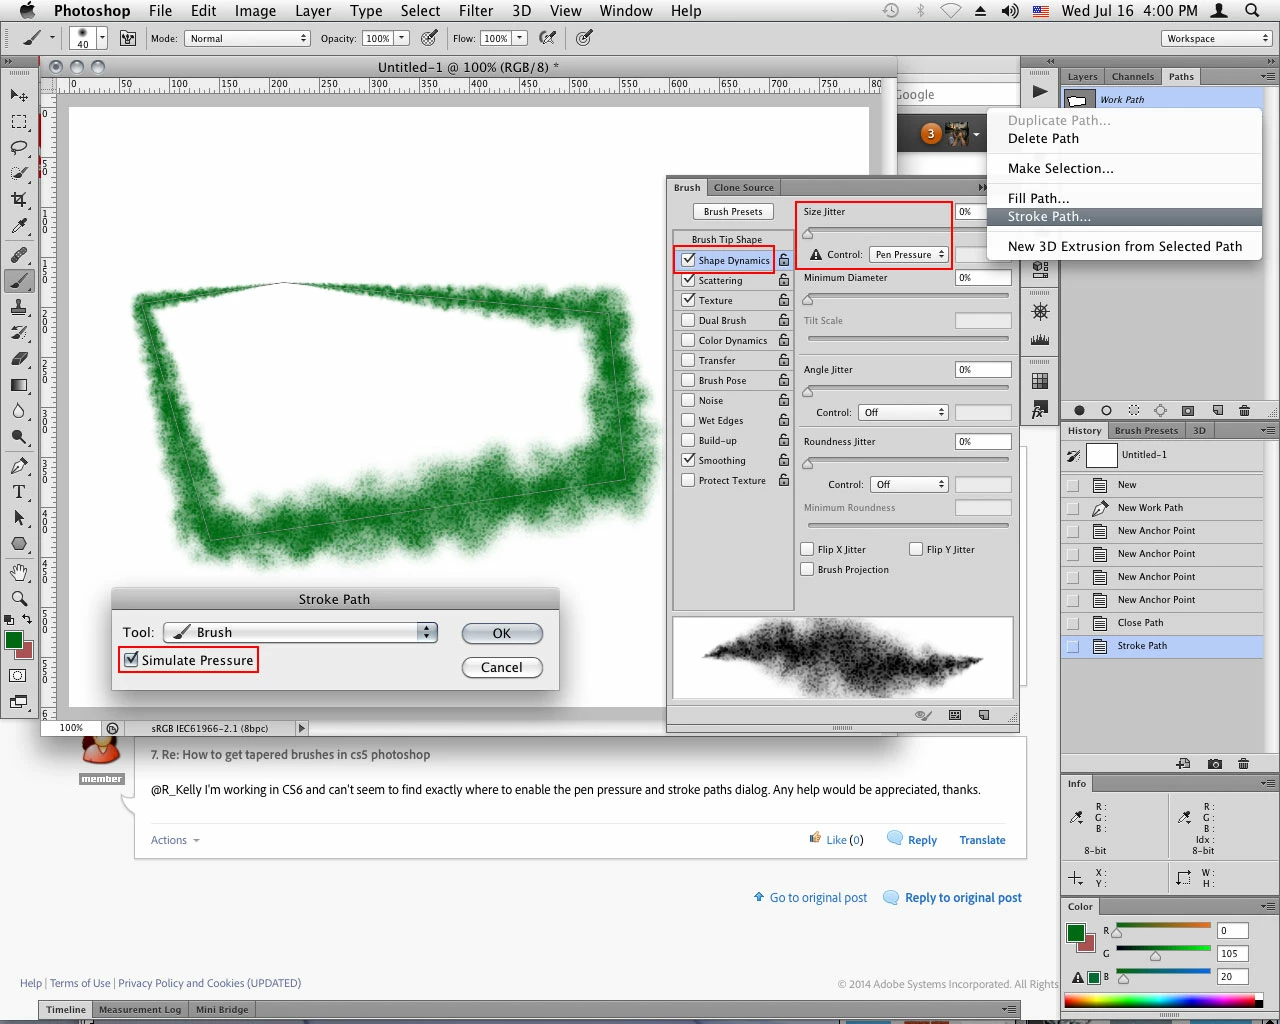Image resolution: width=1280 pixels, height=1024 pixels.
Task: Open Size Jitter Control Pen Pressure dropdown
Action: pos(909,254)
